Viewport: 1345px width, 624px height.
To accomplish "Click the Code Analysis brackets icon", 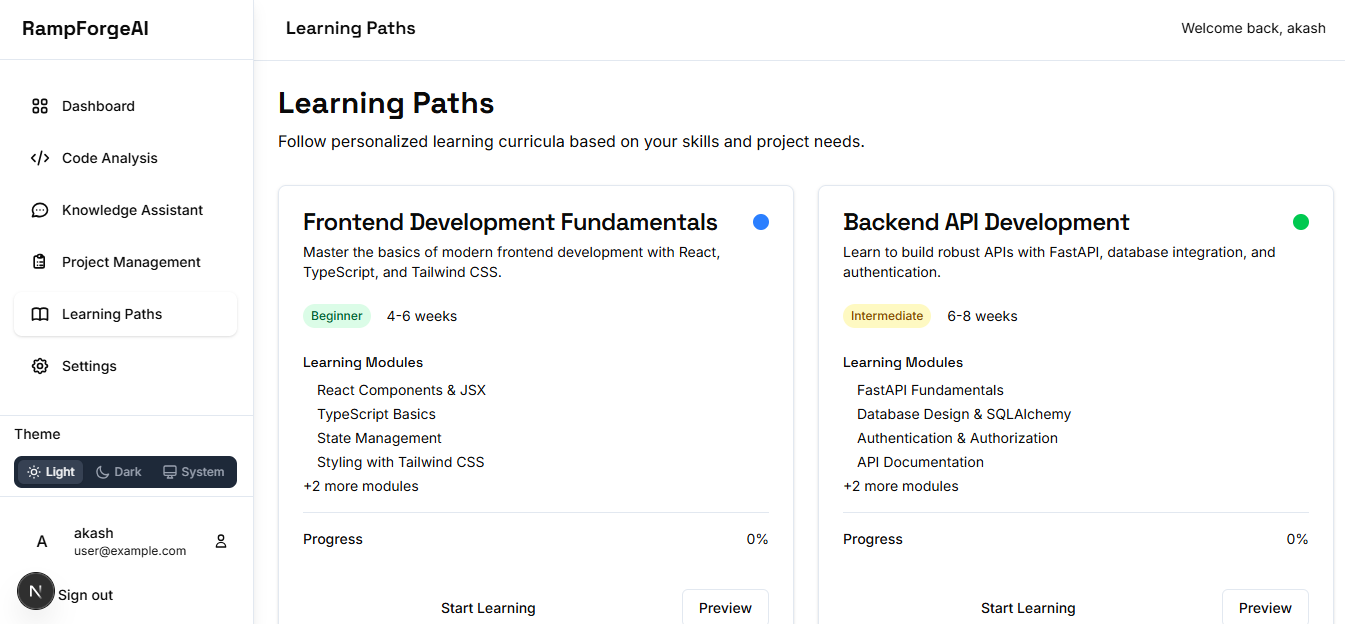I will (40, 158).
